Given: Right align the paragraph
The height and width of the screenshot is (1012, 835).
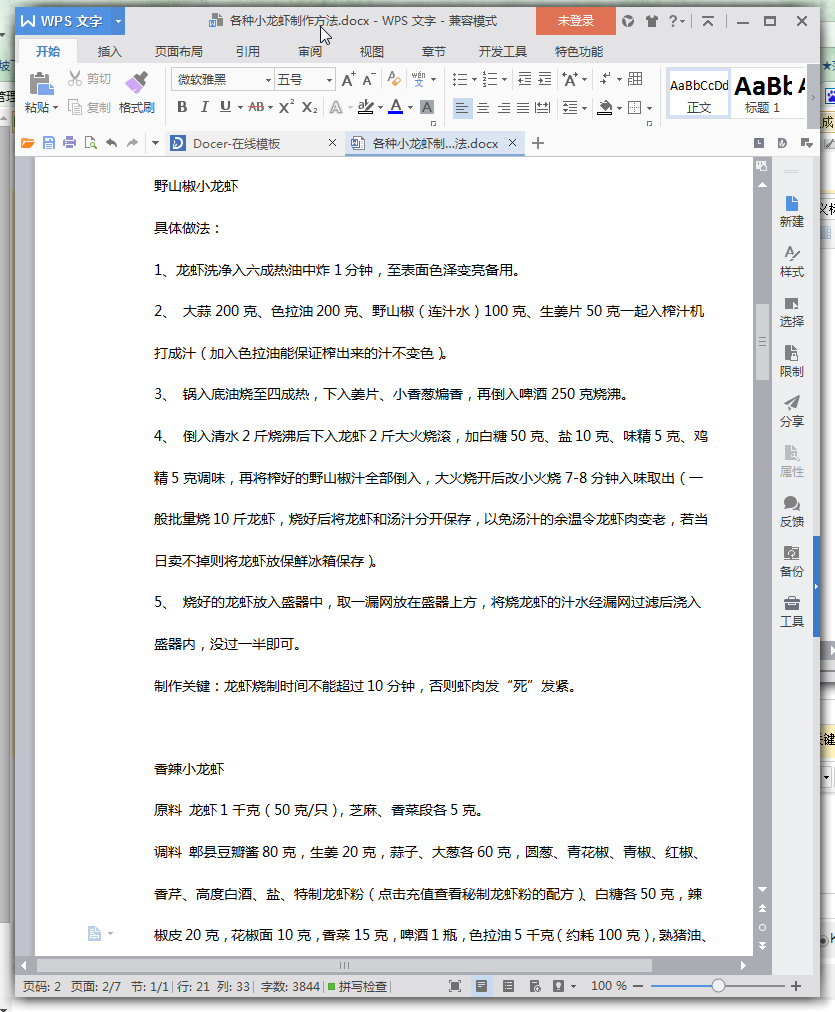Looking at the screenshot, I should pos(503,108).
